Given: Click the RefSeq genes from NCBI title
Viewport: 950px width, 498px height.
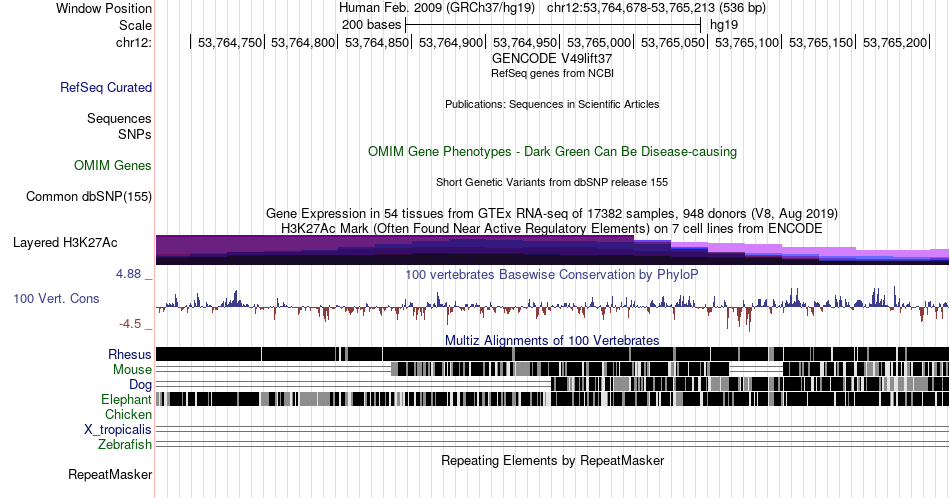Looking at the screenshot, I should tap(552, 73).
